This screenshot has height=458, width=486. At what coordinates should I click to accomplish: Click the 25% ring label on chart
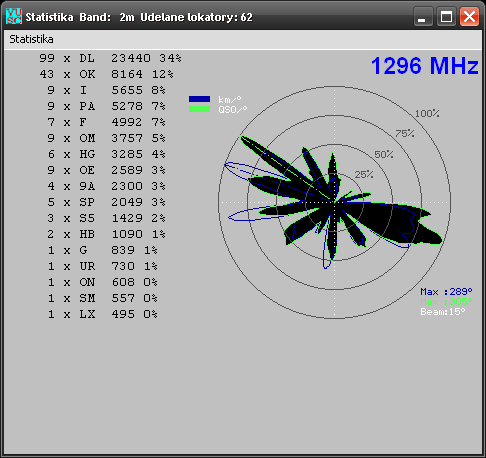point(364,175)
